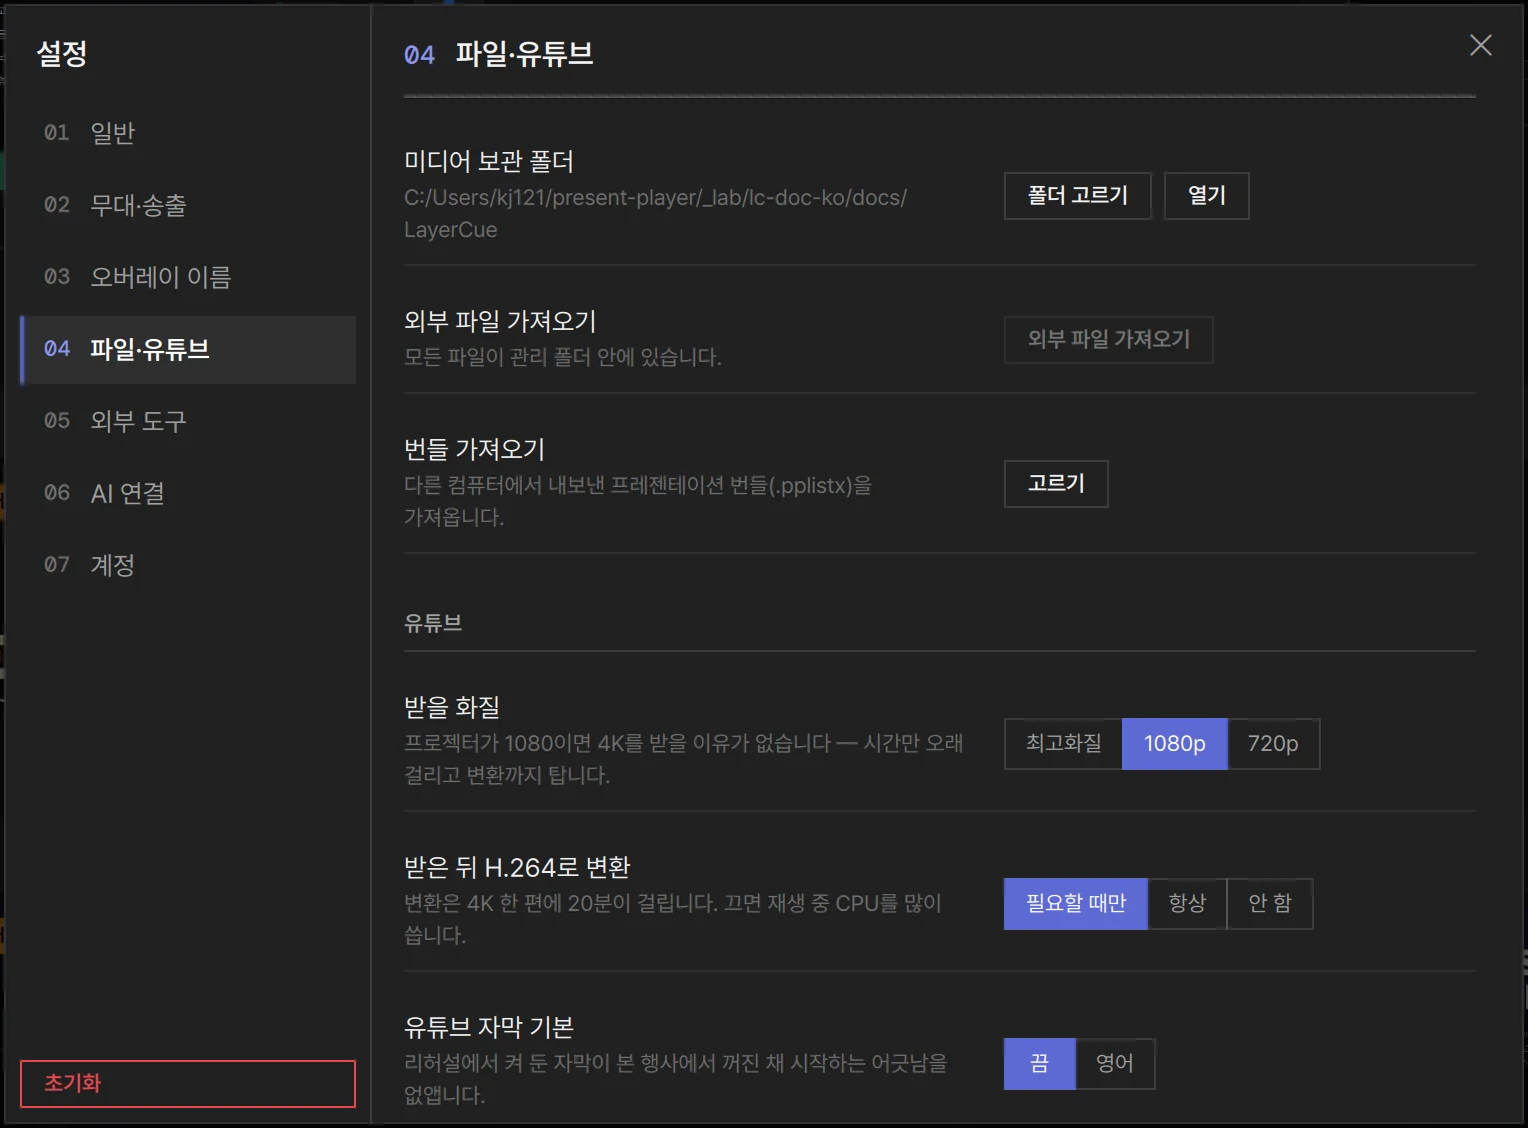
Task: Open the 06 AI 연결 section
Action: (x=188, y=493)
